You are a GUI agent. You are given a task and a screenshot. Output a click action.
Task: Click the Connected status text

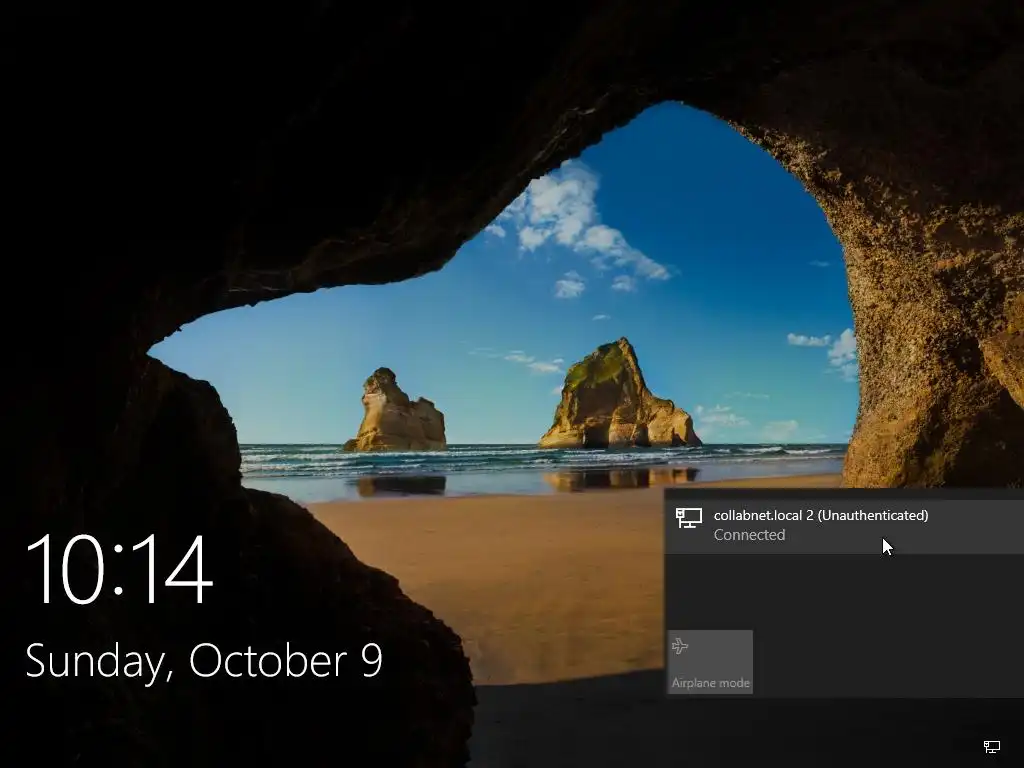click(749, 535)
